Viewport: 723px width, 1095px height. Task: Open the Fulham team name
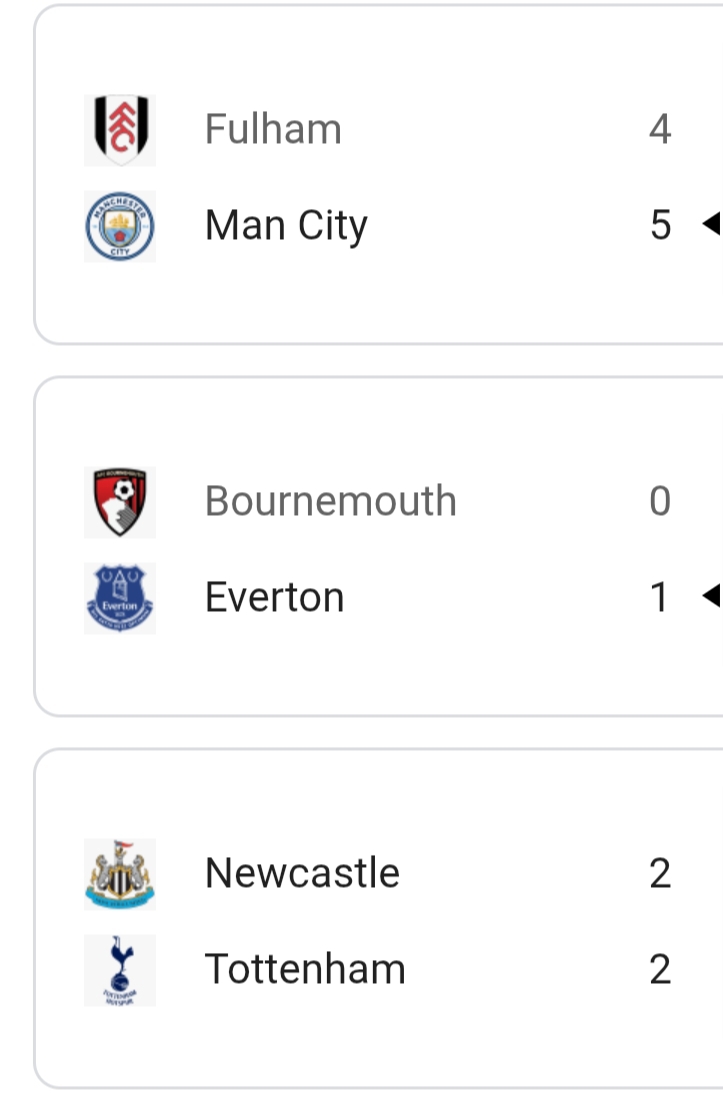pyautogui.click(x=273, y=130)
